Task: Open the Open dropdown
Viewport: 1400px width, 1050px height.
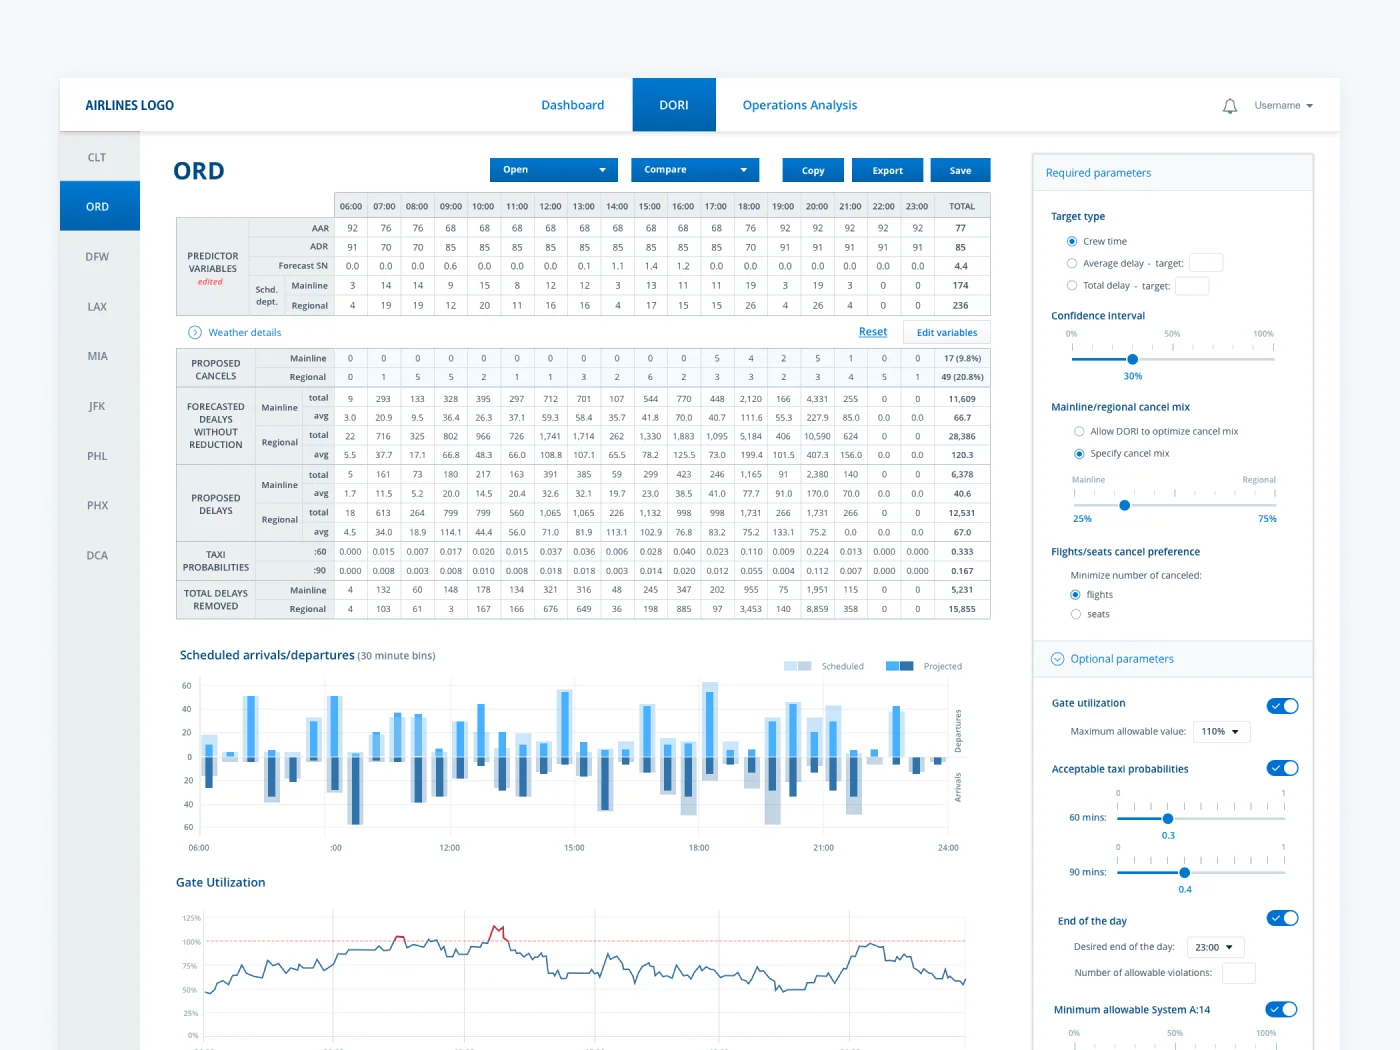Action: [x=554, y=170]
